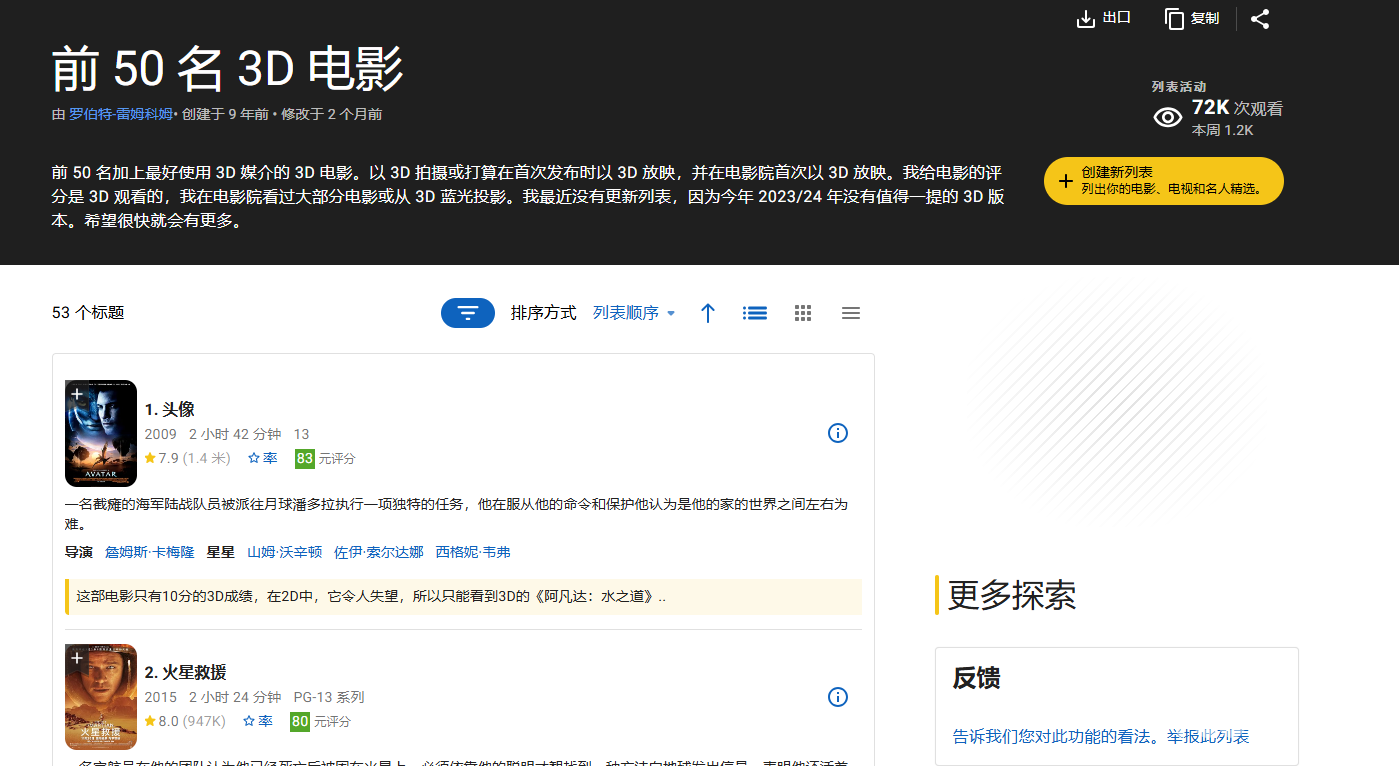Image resolution: width=1399 pixels, height=766 pixels.
Task: Click the export download icon
Action: pos(1085,19)
